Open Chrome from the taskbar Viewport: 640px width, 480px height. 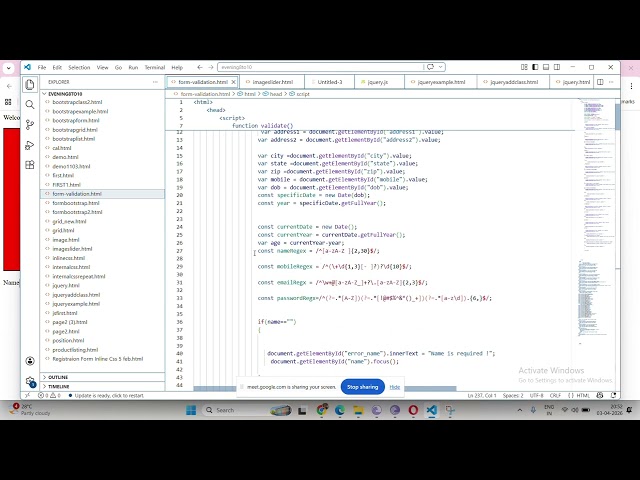tap(322, 410)
